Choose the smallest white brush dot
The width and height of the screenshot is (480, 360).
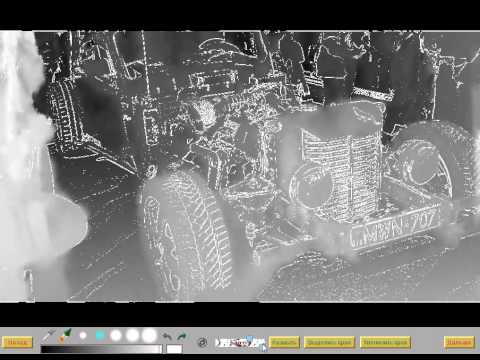[83, 335]
